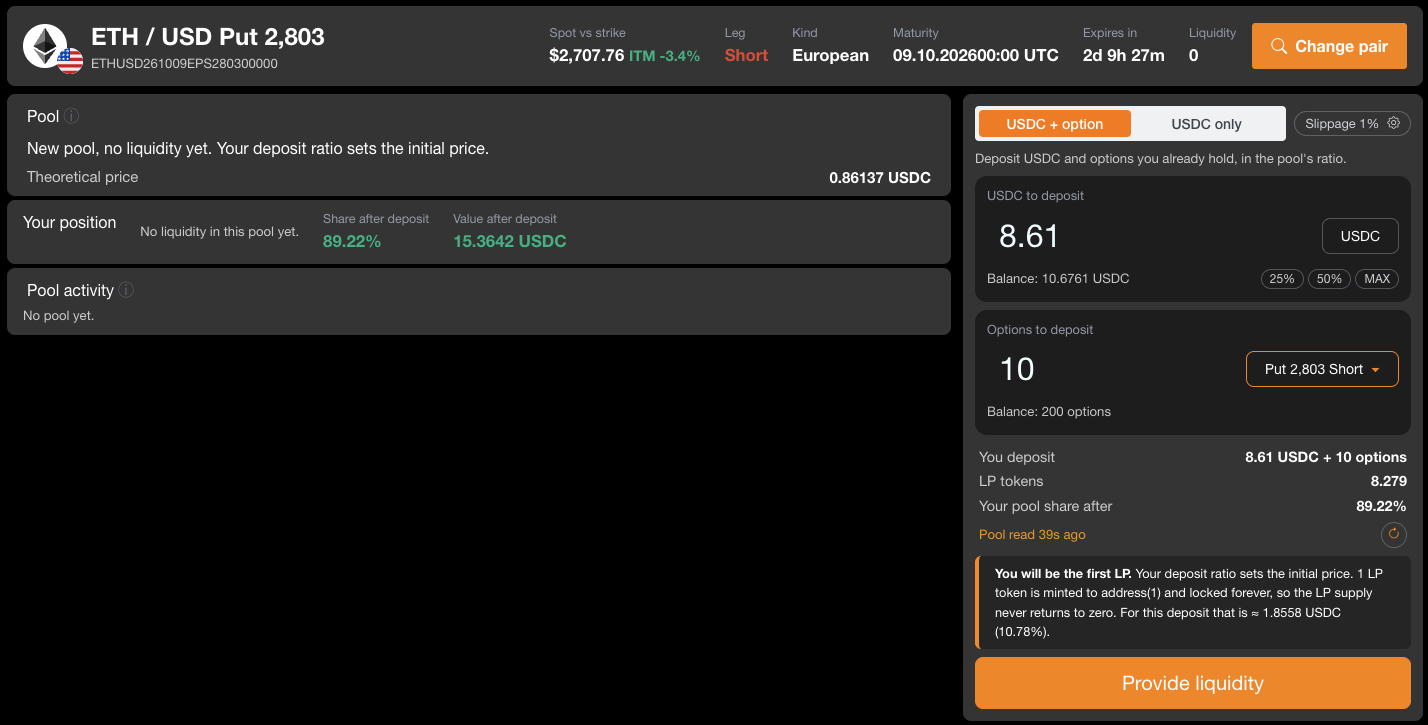Click the ITM -3.4% indicator
Viewport: 1428px width, 725px height.
click(x=664, y=55)
